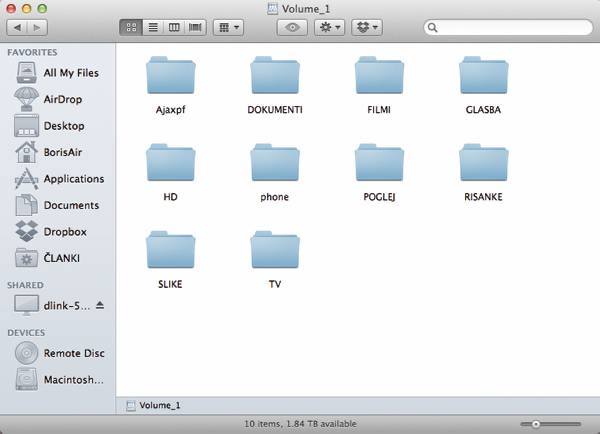This screenshot has width=600, height=434.
Task: Open Documents from the sidebar
Action: pos(57,205)
